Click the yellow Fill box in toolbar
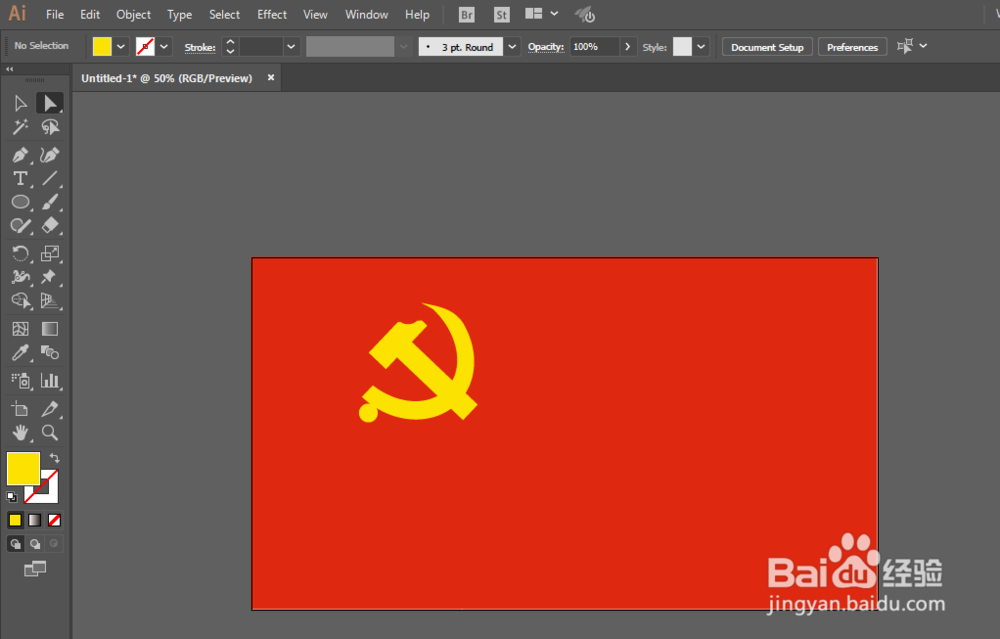 (x=23, y=469)
